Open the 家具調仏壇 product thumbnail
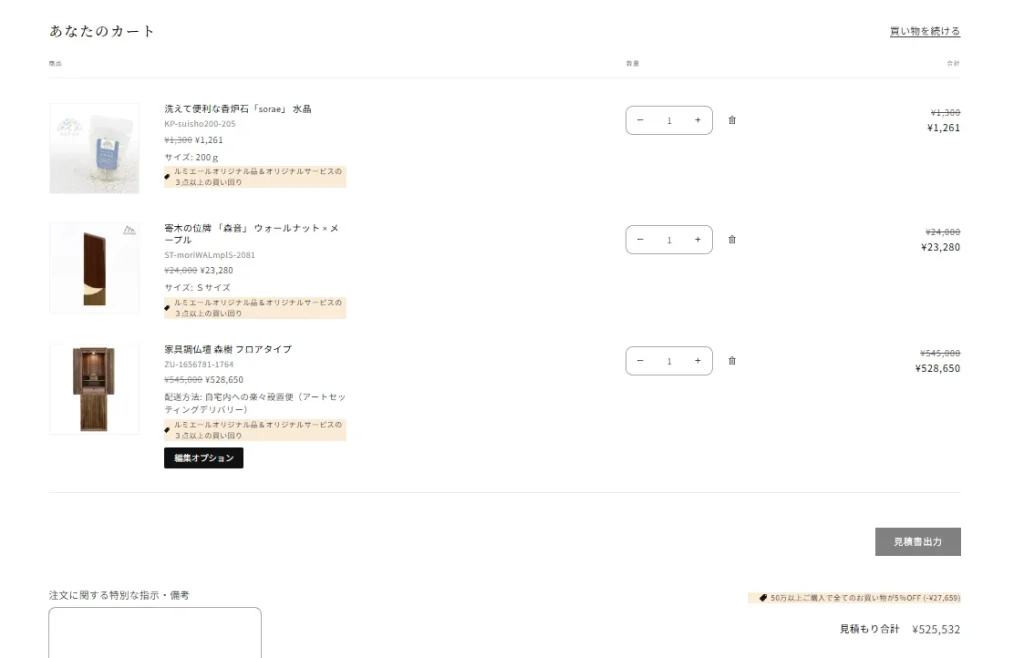Screen dimensions: 1024x658 click(95, 389)
